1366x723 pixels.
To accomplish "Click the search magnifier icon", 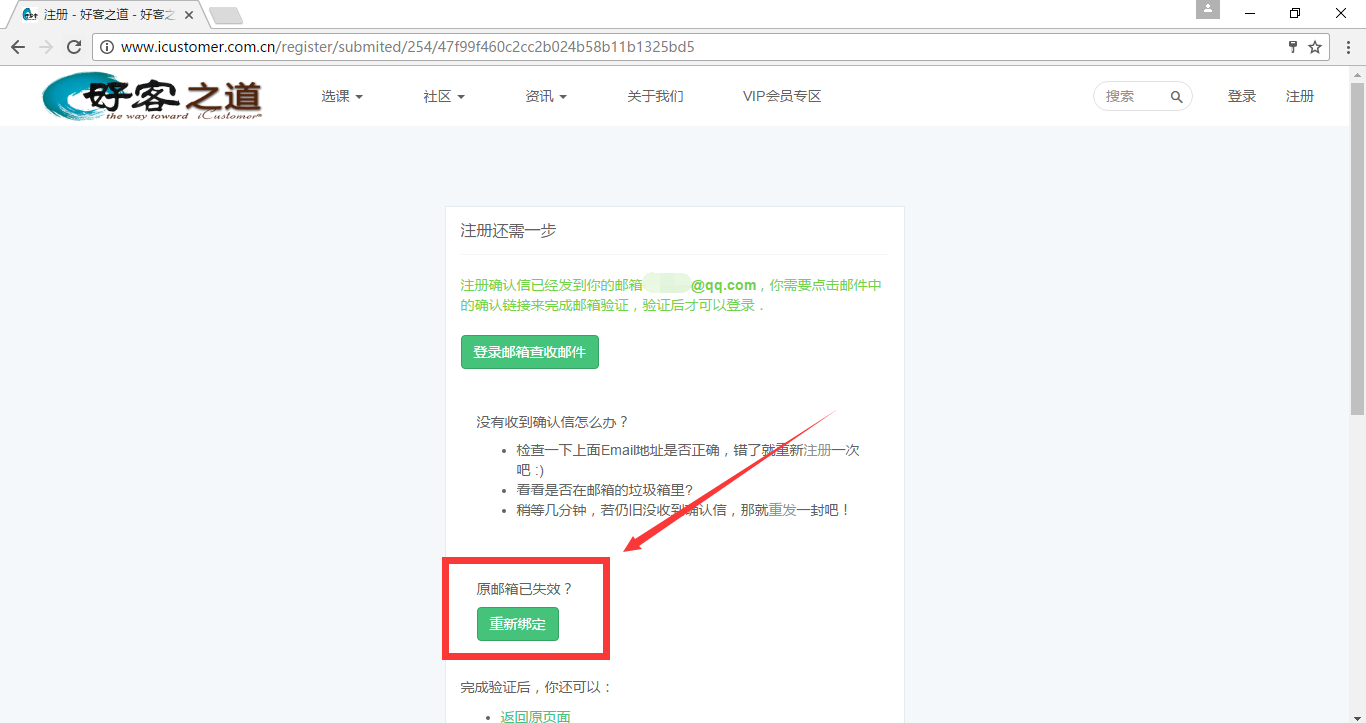I will click(x=1176, y=97).
